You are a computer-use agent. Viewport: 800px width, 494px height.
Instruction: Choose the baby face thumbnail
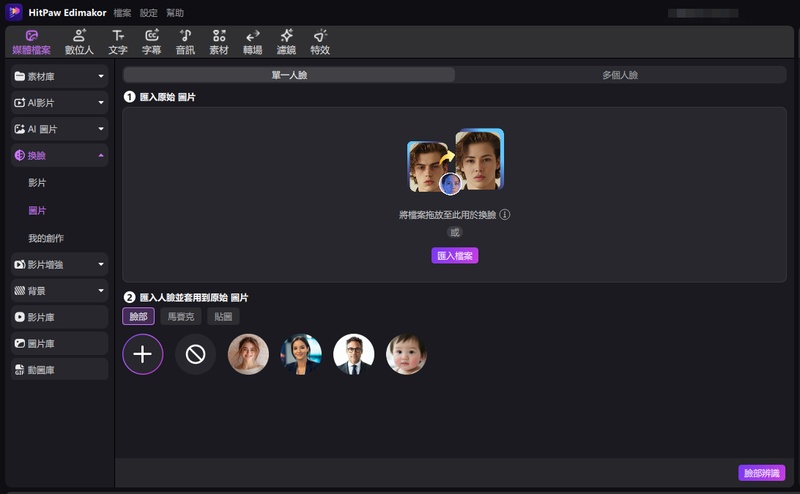click(406, 354)
